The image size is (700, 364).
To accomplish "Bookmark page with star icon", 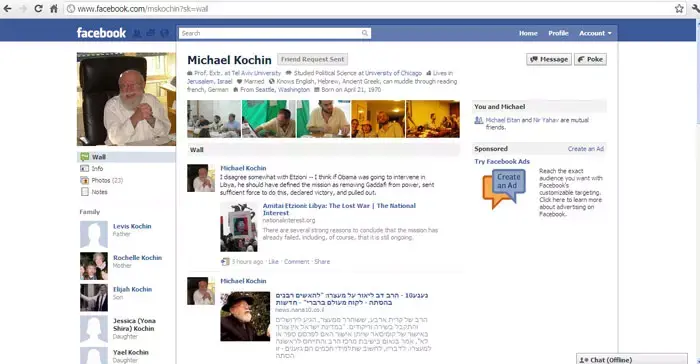I will (x=679, y=8).
